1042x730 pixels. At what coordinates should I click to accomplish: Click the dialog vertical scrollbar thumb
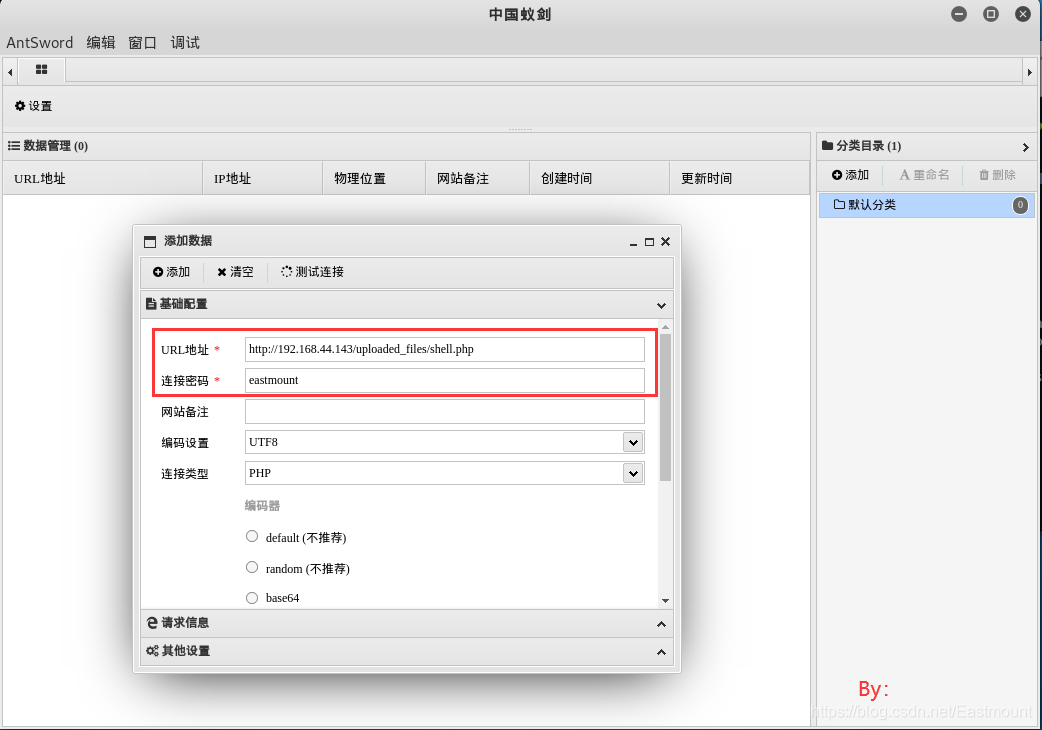665,407
